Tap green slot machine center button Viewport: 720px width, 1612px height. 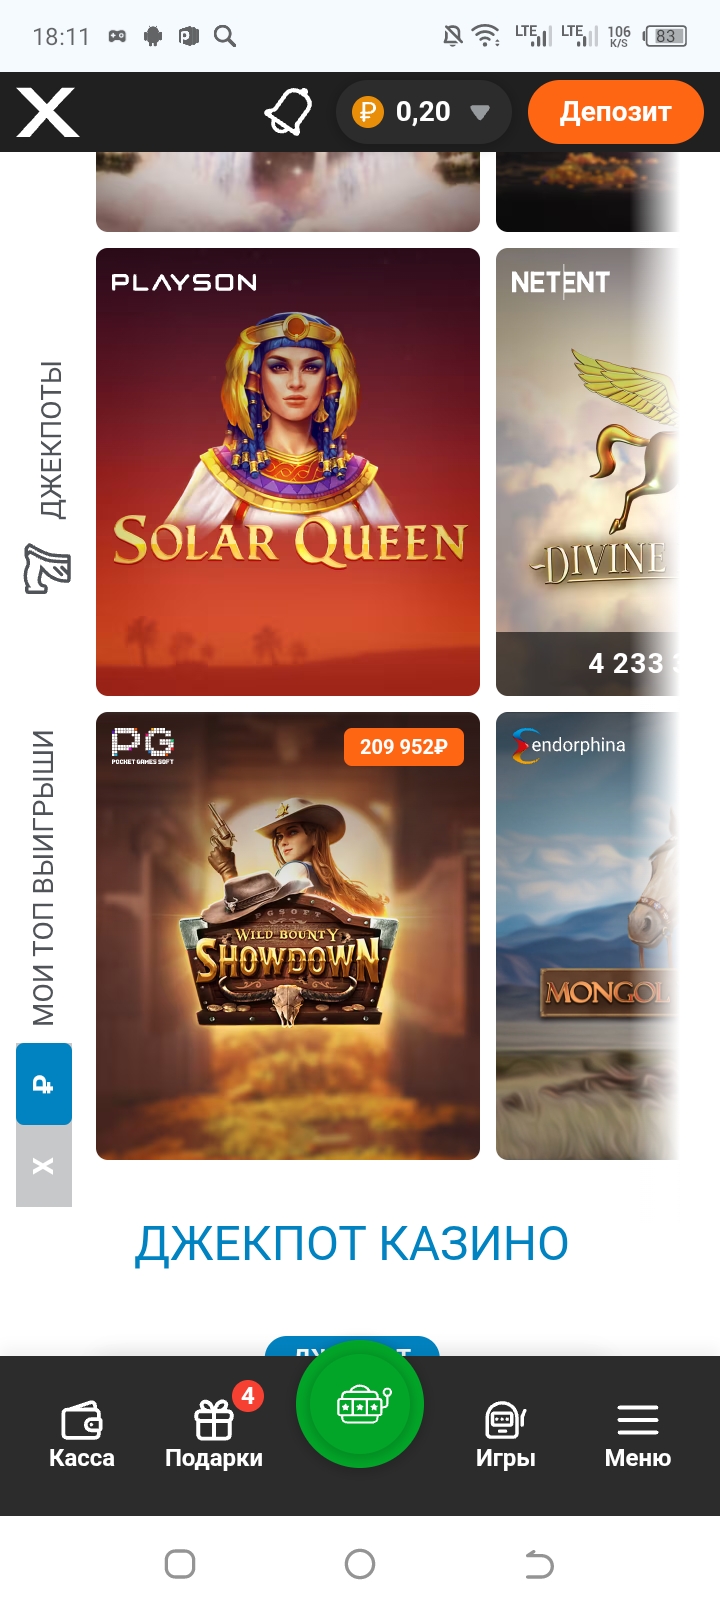pos(360,1404)
